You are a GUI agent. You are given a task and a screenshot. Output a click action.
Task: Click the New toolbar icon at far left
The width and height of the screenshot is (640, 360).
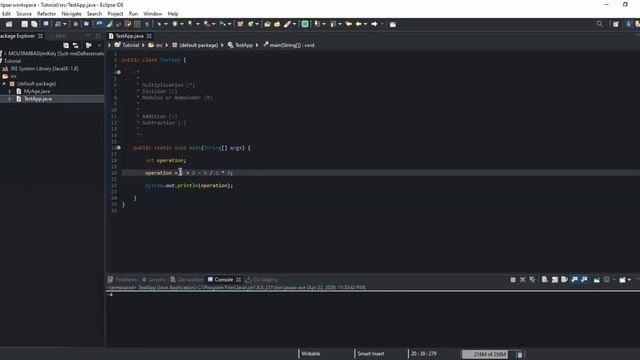coord(9,24)
